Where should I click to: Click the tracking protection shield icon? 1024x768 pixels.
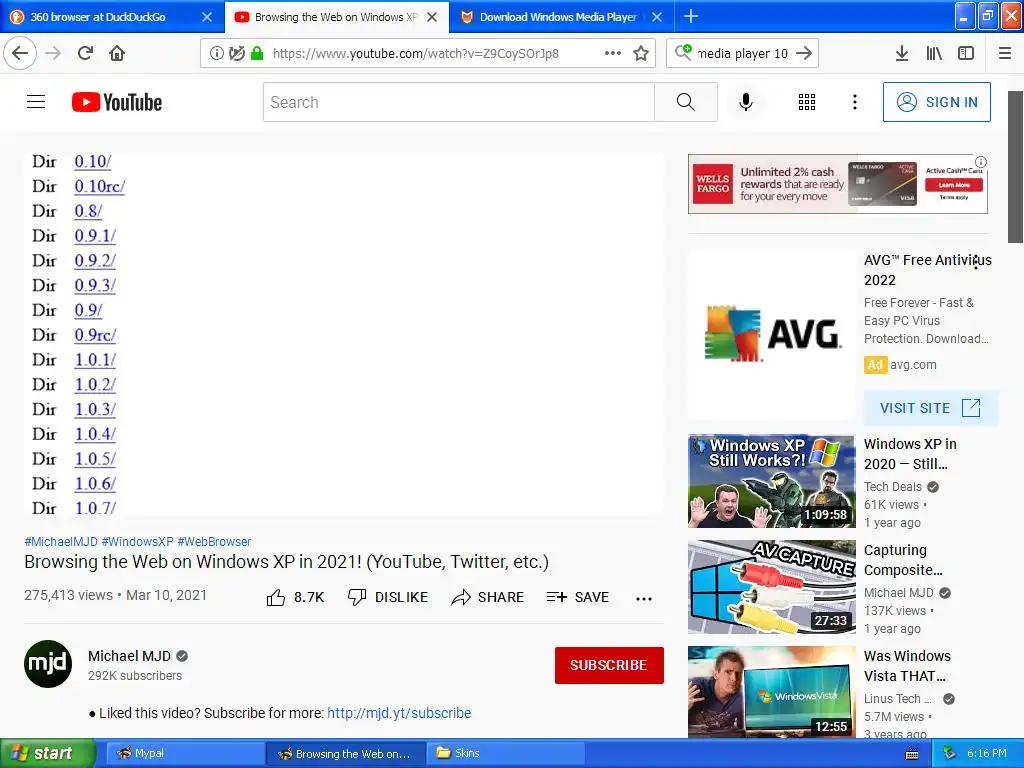[236, 53]
